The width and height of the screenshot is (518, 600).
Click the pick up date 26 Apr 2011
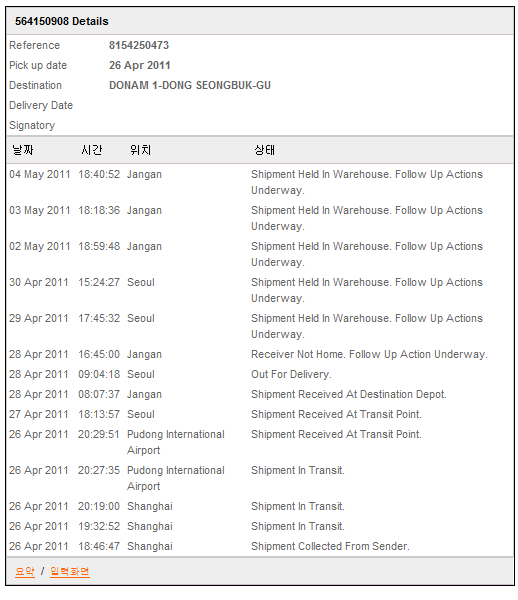(x=140, y=65)
